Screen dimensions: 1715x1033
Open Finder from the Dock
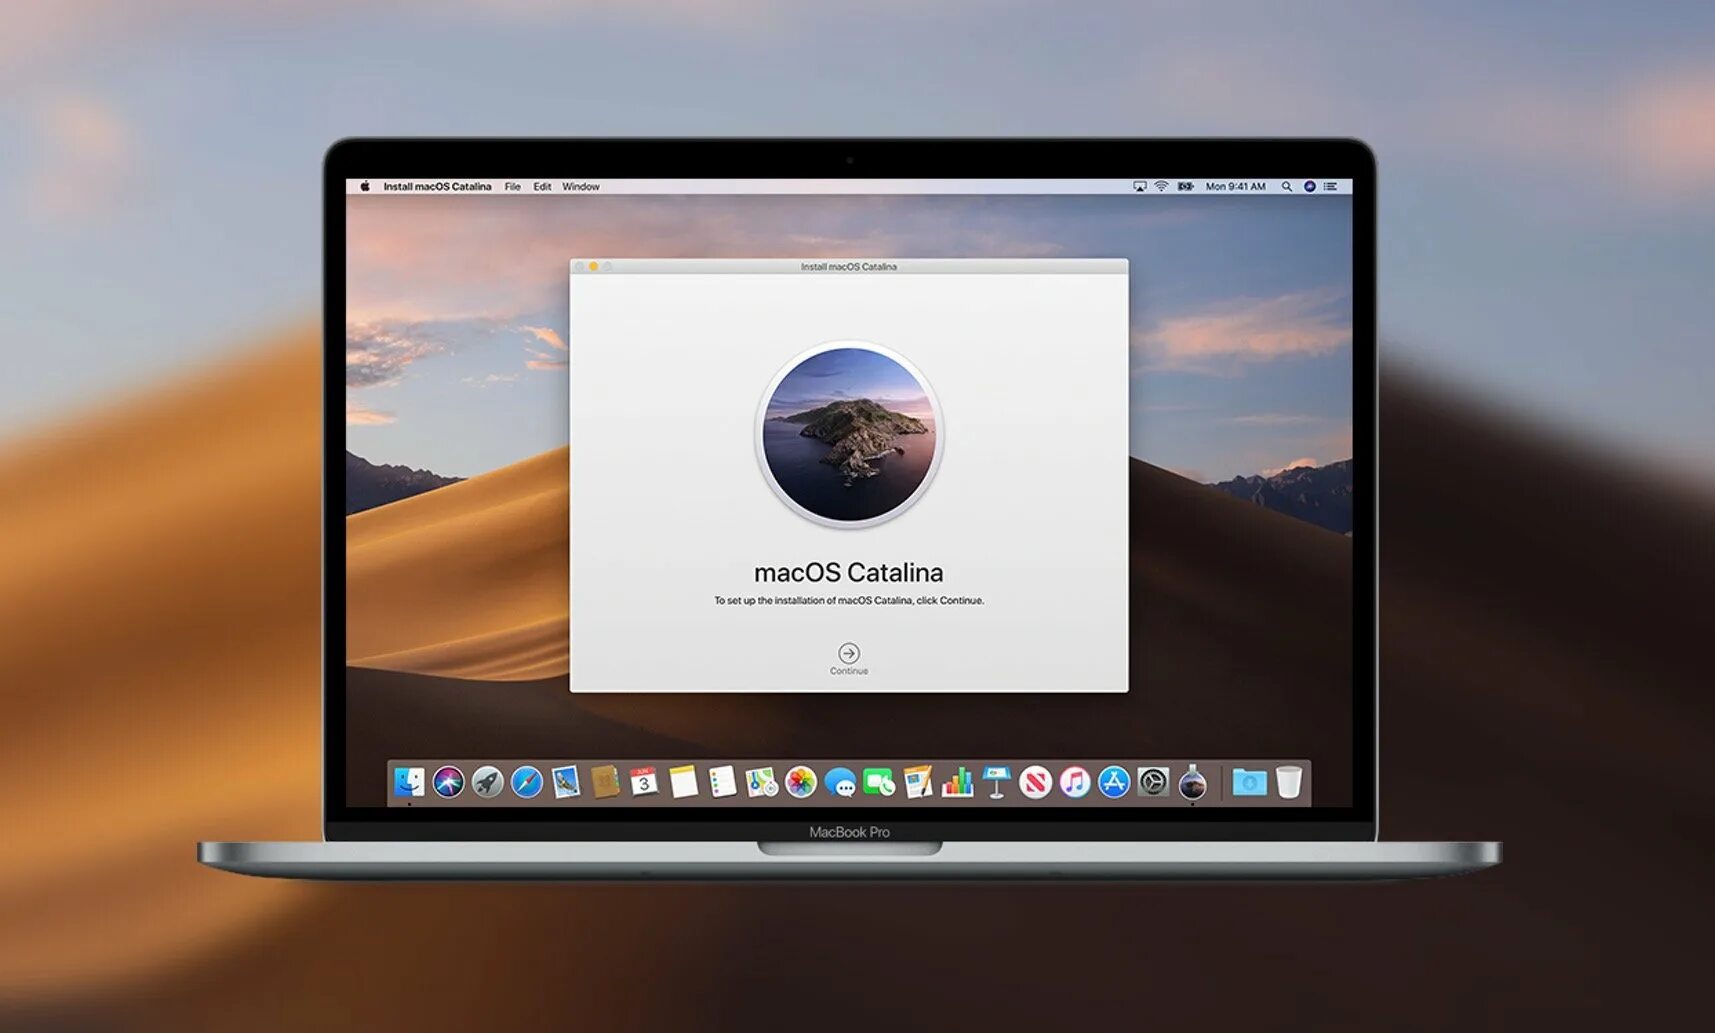click(409, 782)
